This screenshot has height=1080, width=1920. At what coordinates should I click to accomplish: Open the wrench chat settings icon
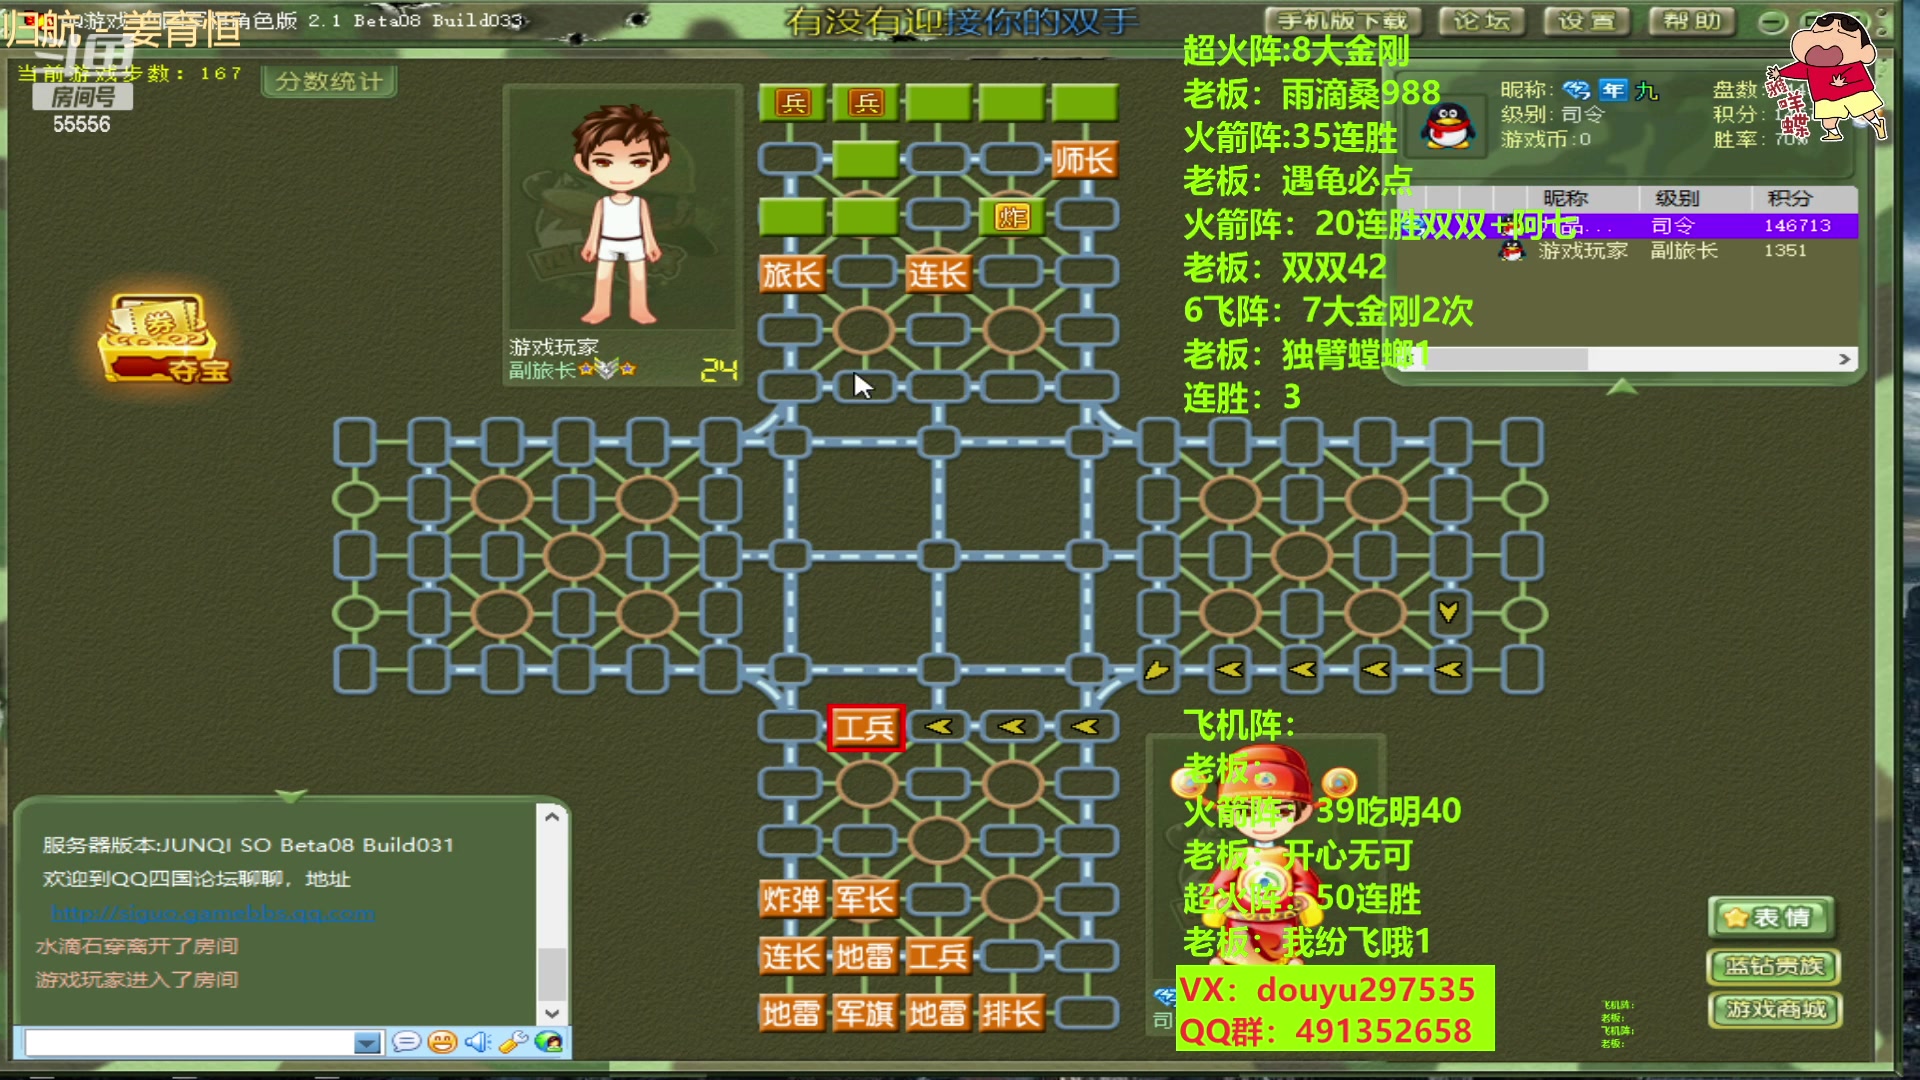[513, 1042]
